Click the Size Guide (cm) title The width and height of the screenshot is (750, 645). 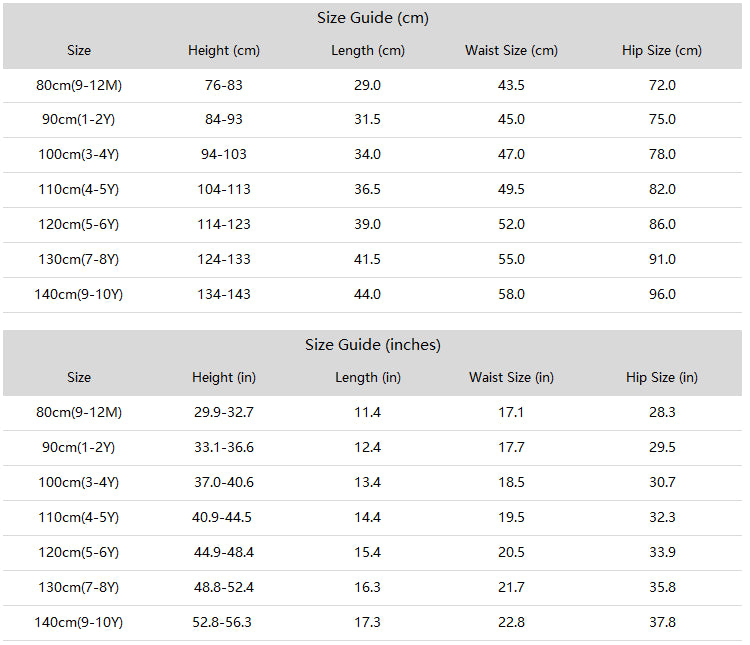(373, 18)
